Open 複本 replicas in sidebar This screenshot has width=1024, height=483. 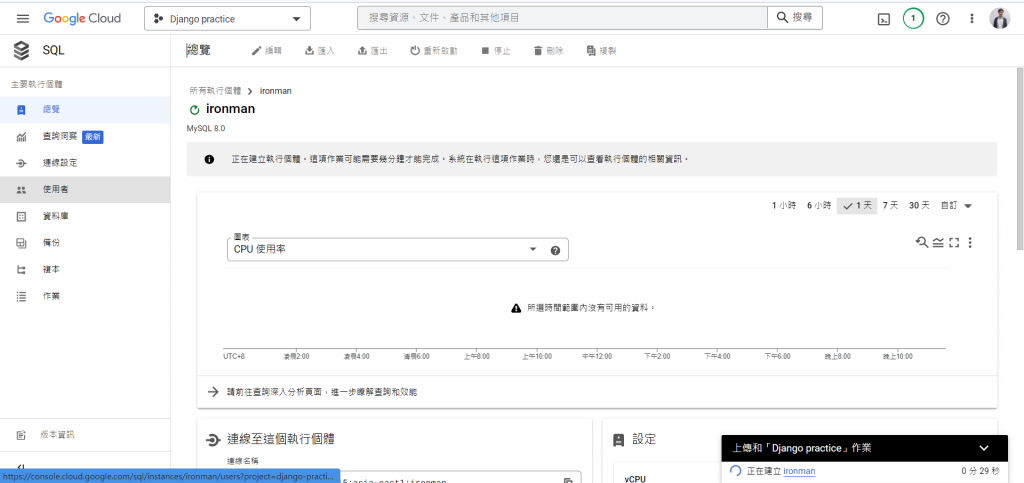85,270
